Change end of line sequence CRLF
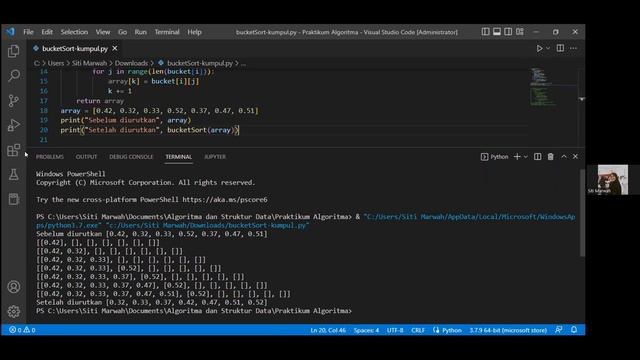640x360 pixels. point(418,330)
